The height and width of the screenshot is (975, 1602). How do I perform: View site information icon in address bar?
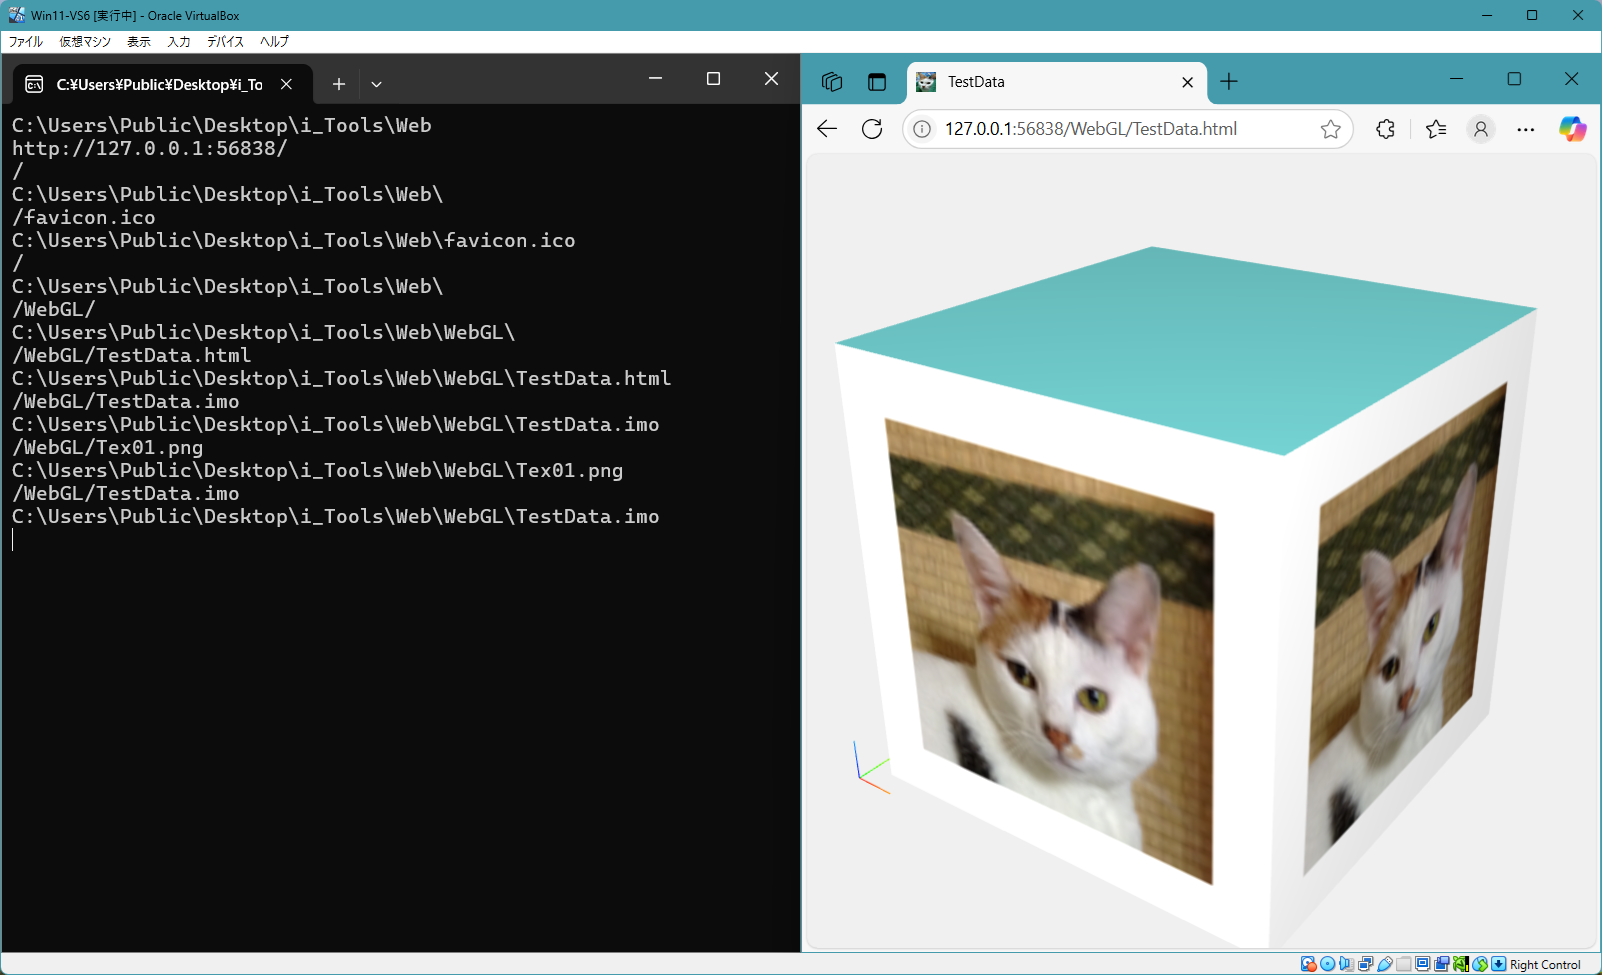click(x=922, y=129)
